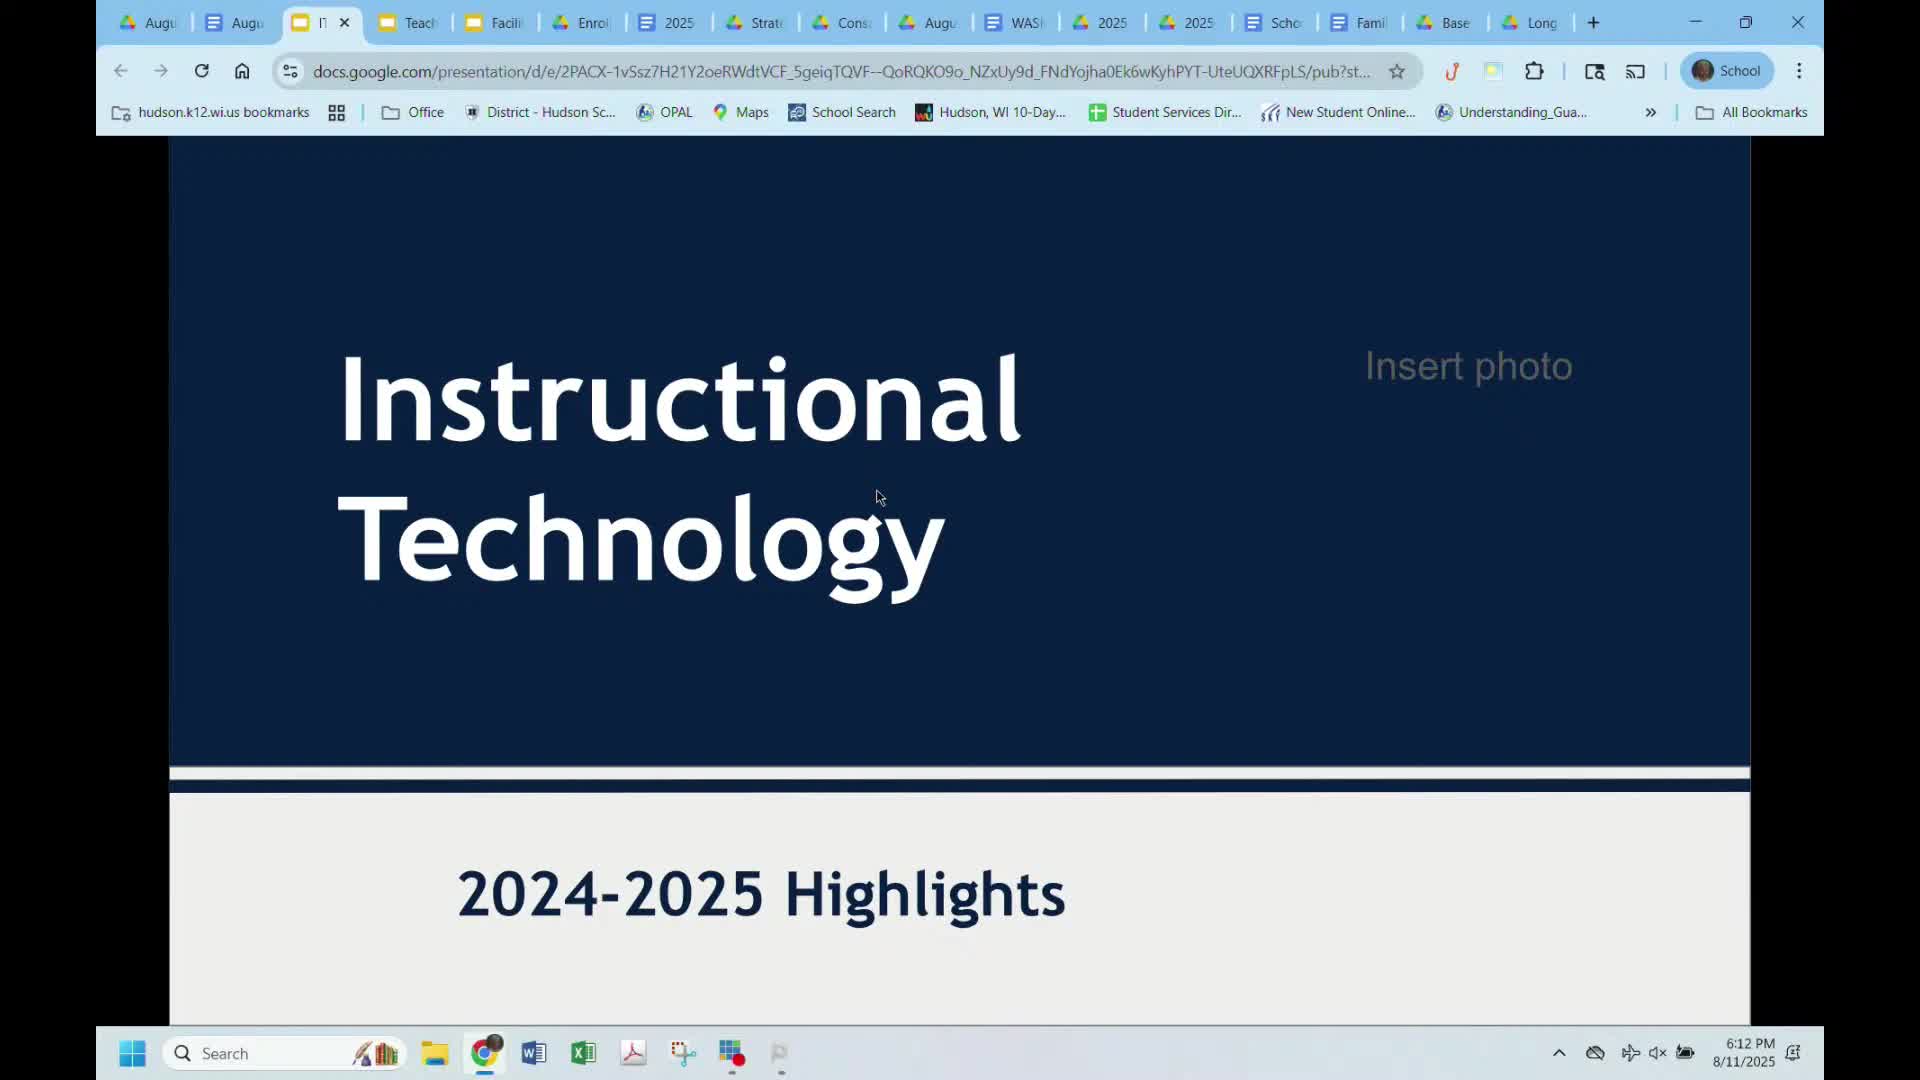Show hidden system tray icons

[x=1559, y=1053]
